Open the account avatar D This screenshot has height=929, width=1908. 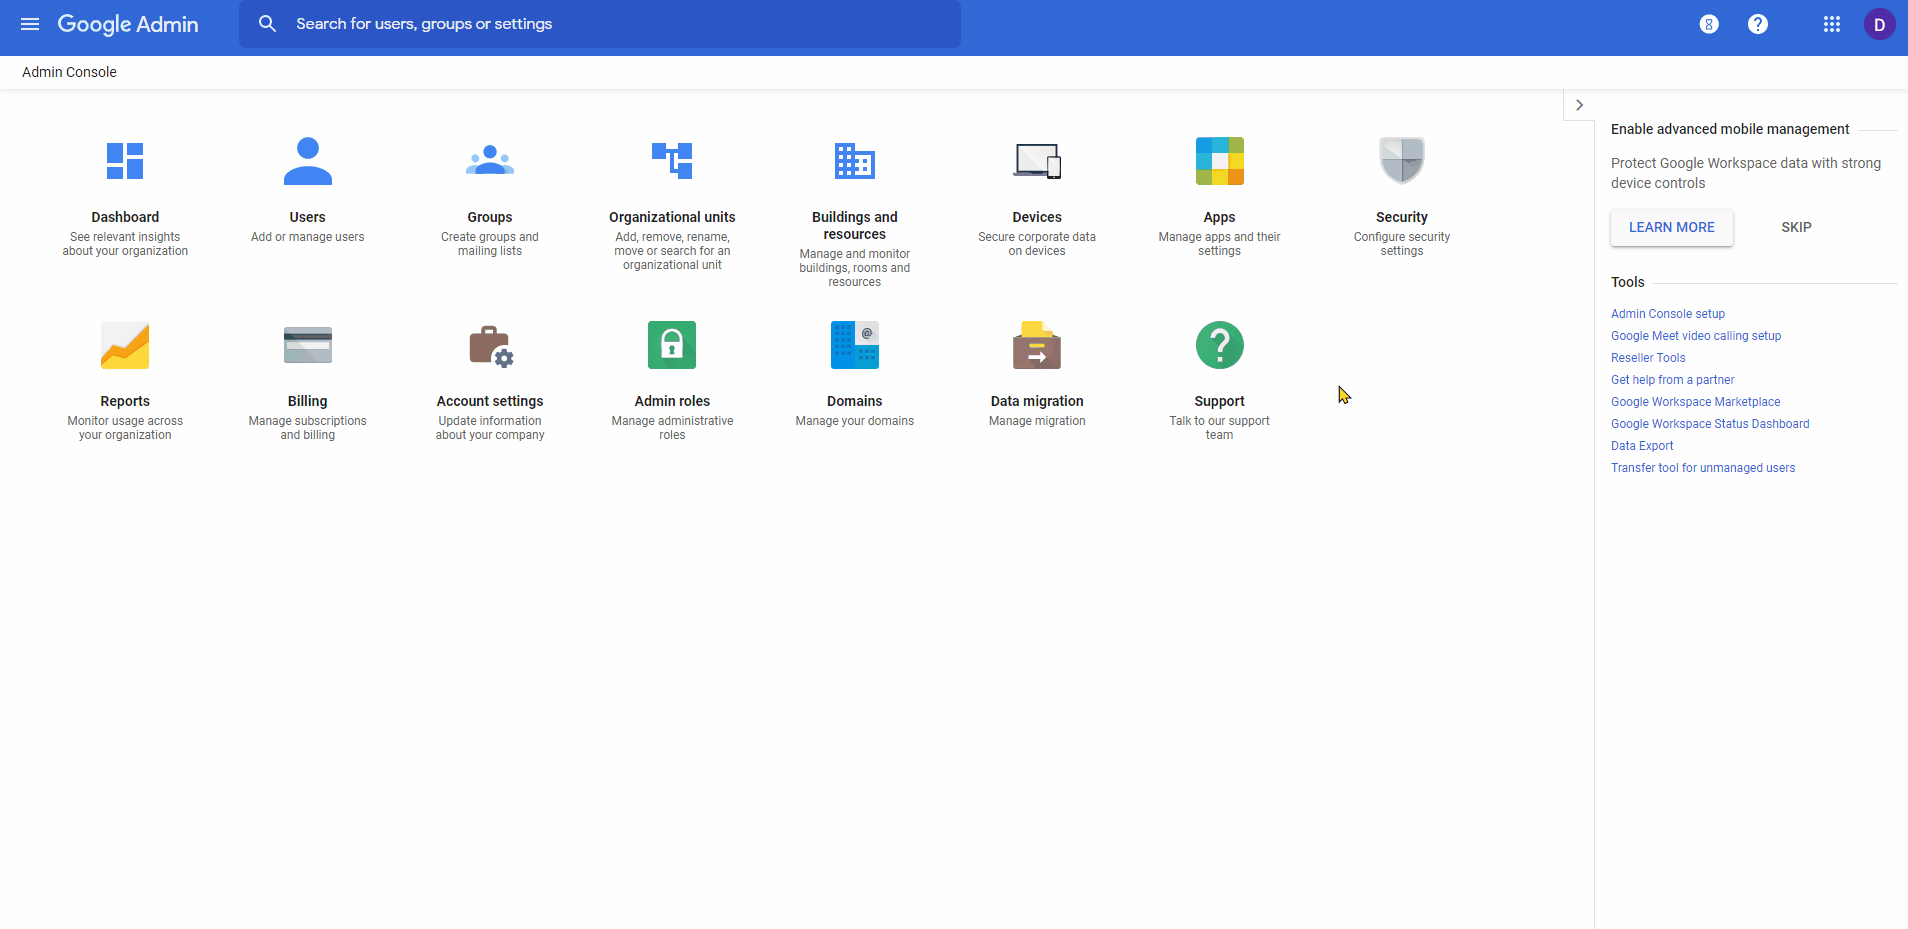tap(1880, 24)
